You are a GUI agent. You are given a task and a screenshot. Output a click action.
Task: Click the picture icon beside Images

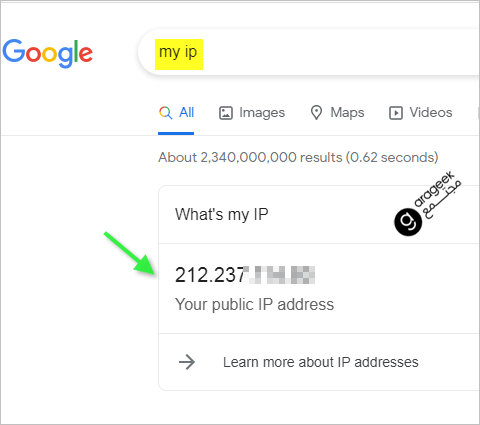pyautogui.click(x=226, y=113)
